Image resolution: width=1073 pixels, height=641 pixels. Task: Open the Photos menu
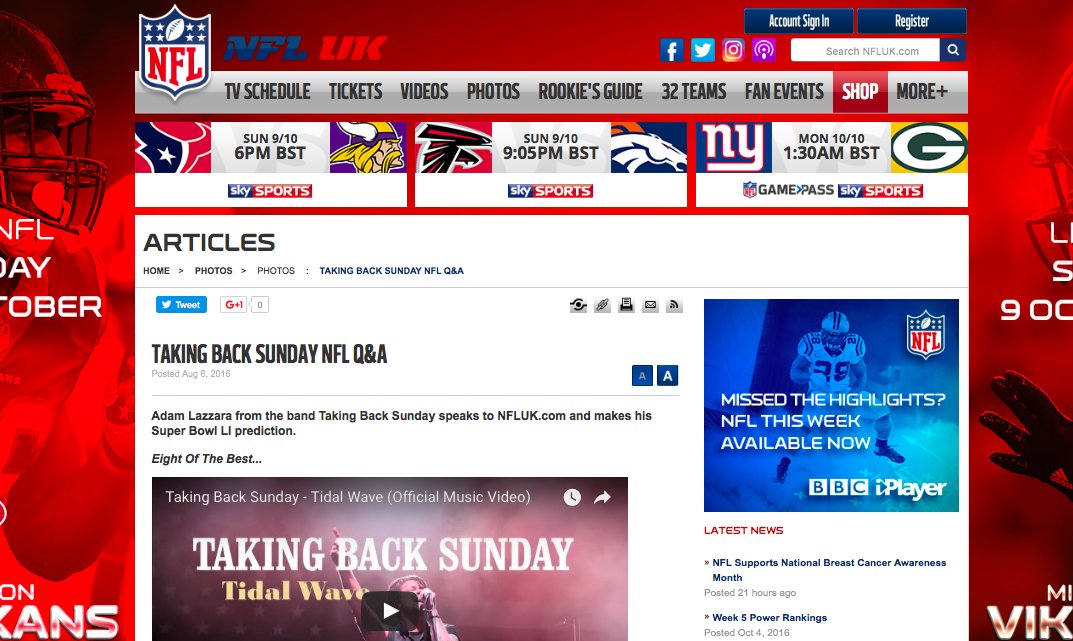point(493,92)
